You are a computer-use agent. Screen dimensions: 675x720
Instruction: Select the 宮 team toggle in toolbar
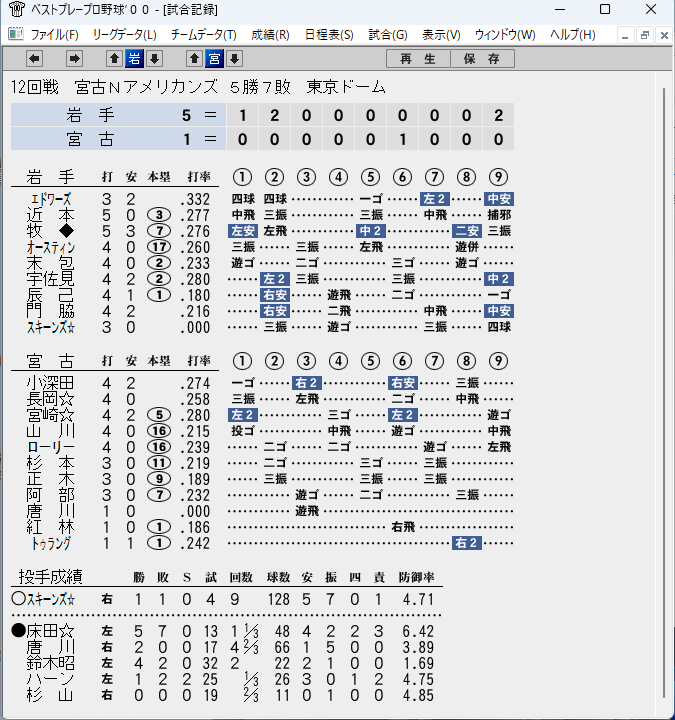pos(214,59)
